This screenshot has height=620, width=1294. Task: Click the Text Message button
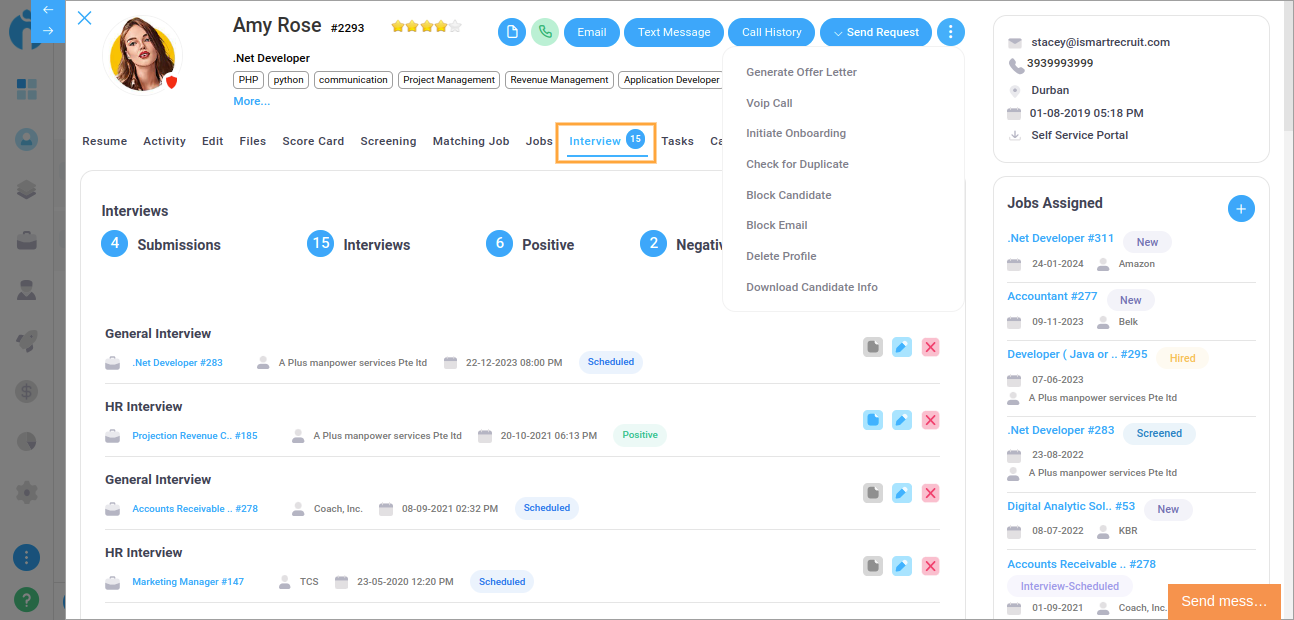point(674,32)
